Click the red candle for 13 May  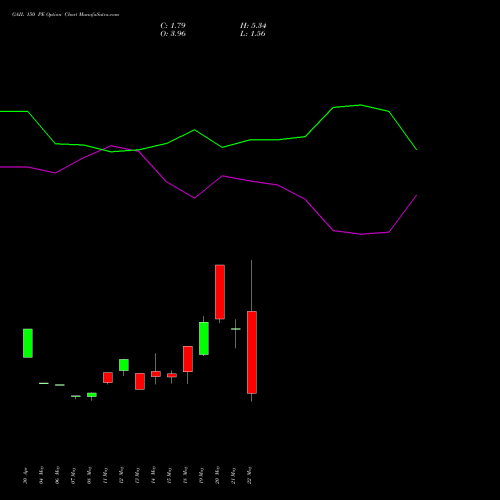coord(140,381)
